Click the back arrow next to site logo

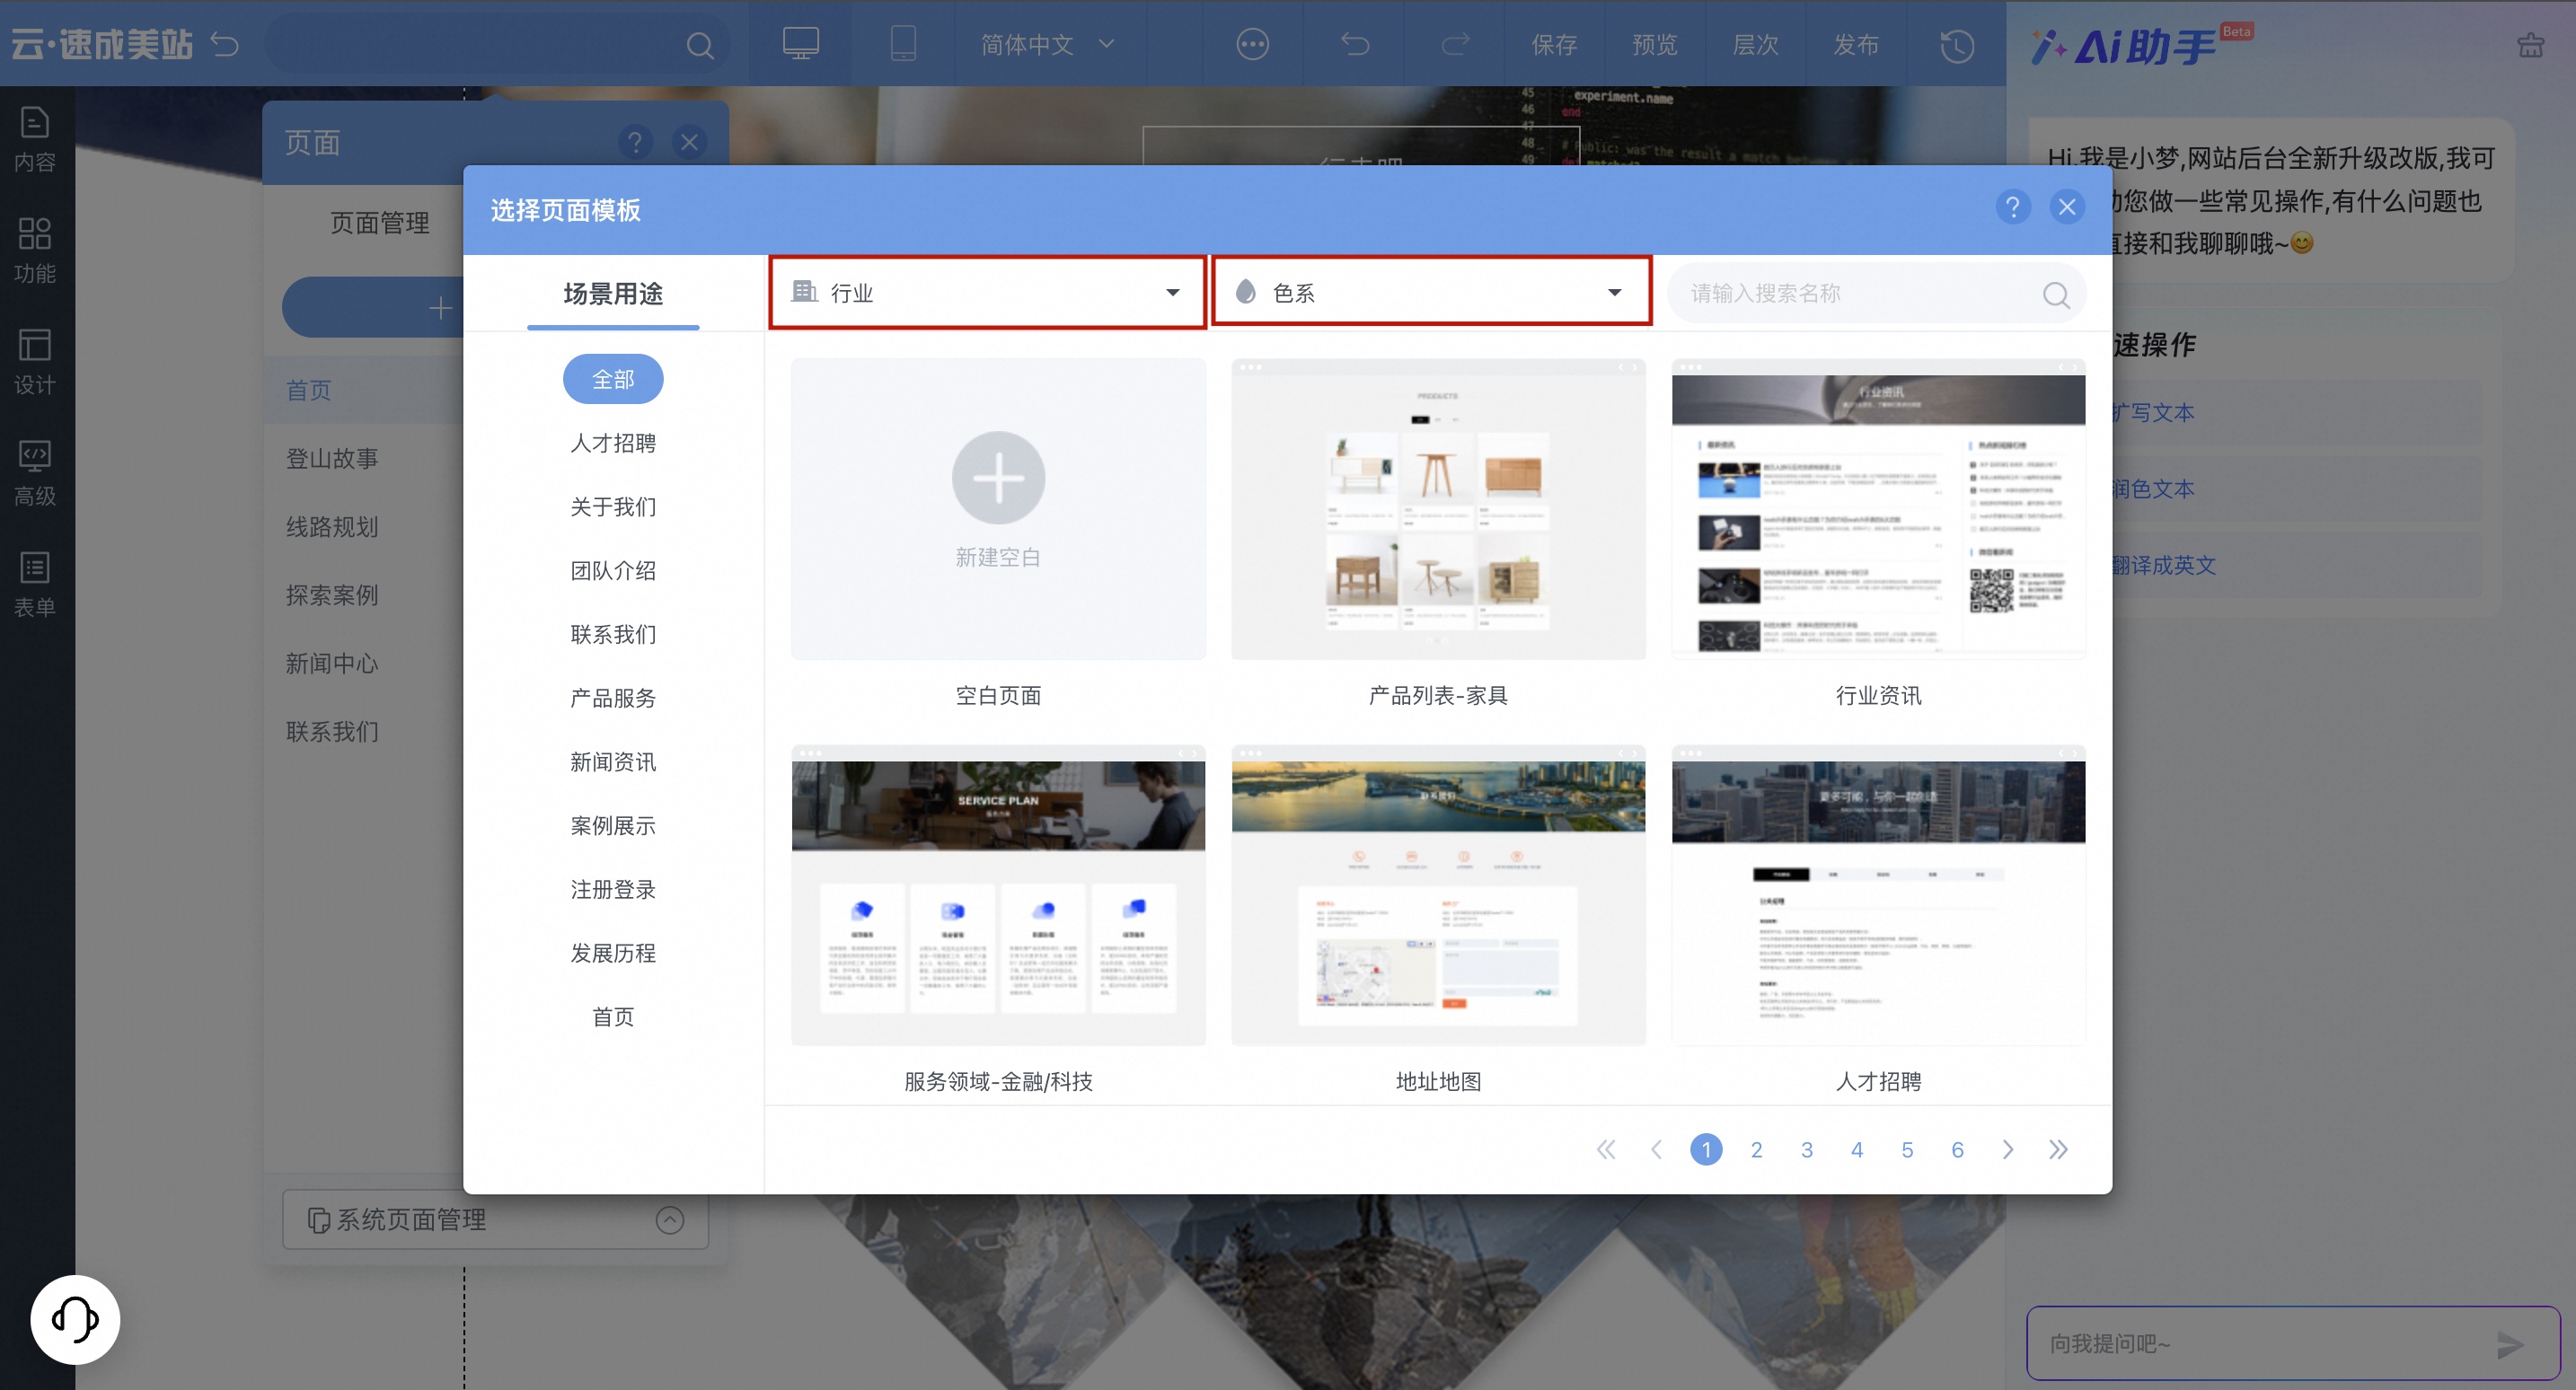click(x=225, y=44)
